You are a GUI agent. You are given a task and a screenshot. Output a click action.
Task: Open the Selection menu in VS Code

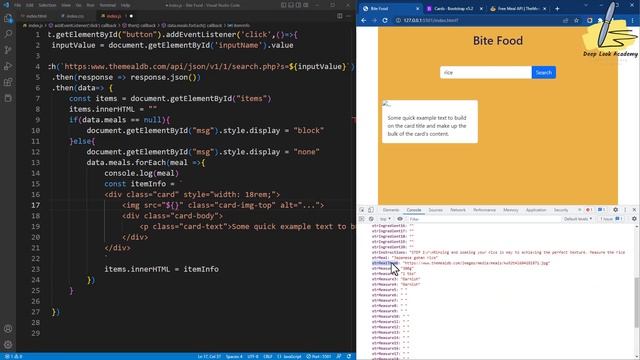click(47, 5)
